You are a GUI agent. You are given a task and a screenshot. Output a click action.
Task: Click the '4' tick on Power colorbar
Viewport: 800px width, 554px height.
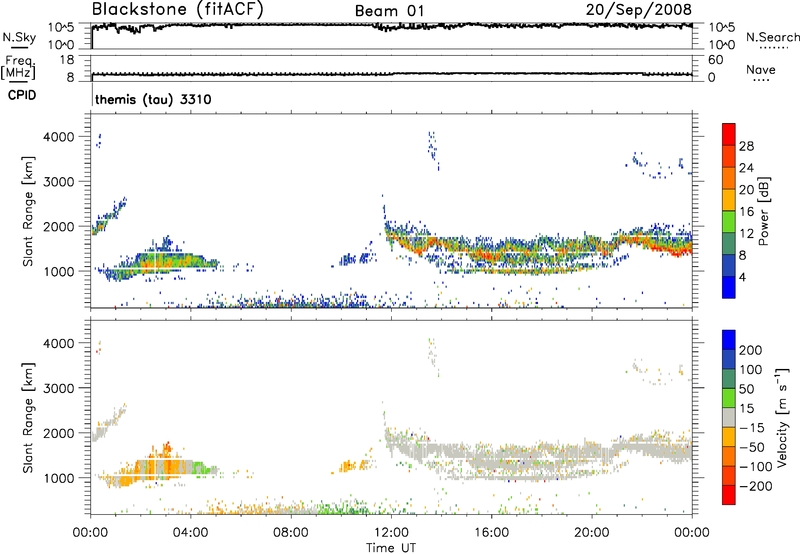(x=742, y=277)
